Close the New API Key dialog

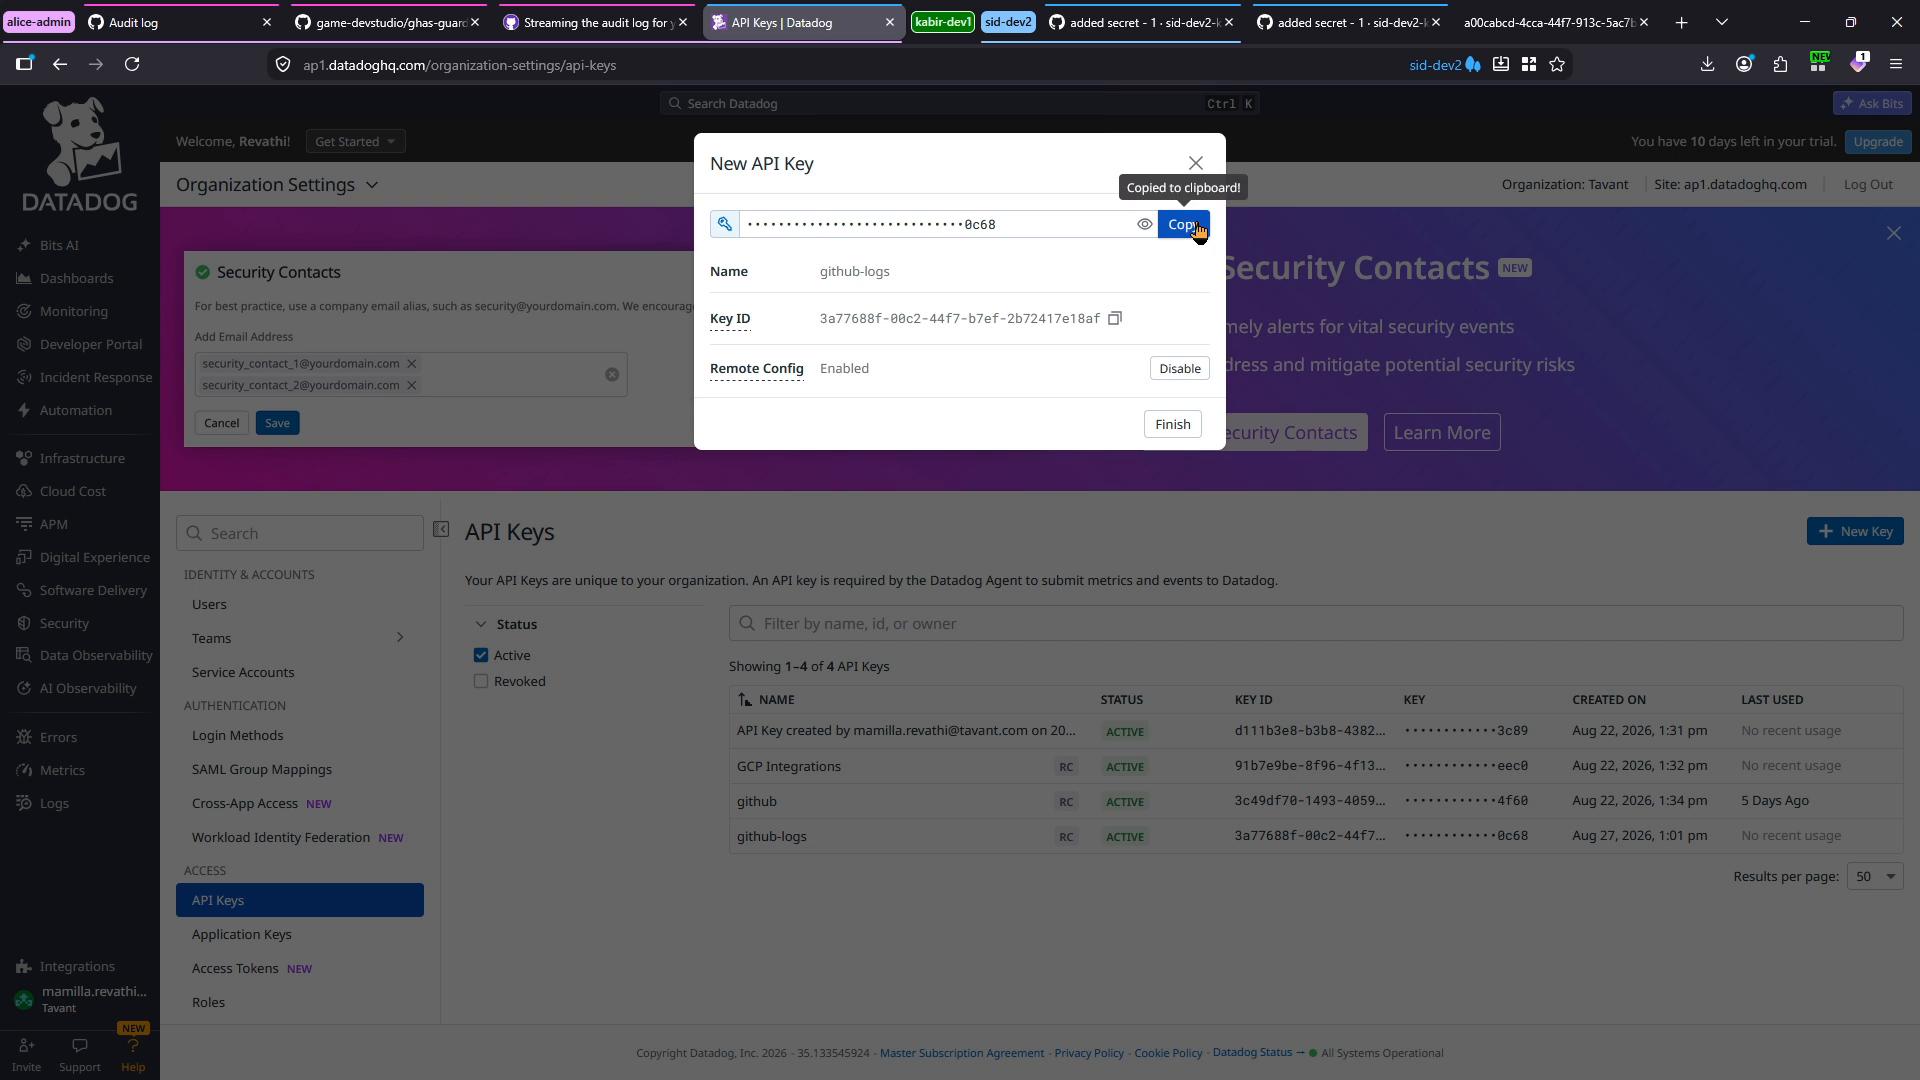click(x=1195, y=163)
